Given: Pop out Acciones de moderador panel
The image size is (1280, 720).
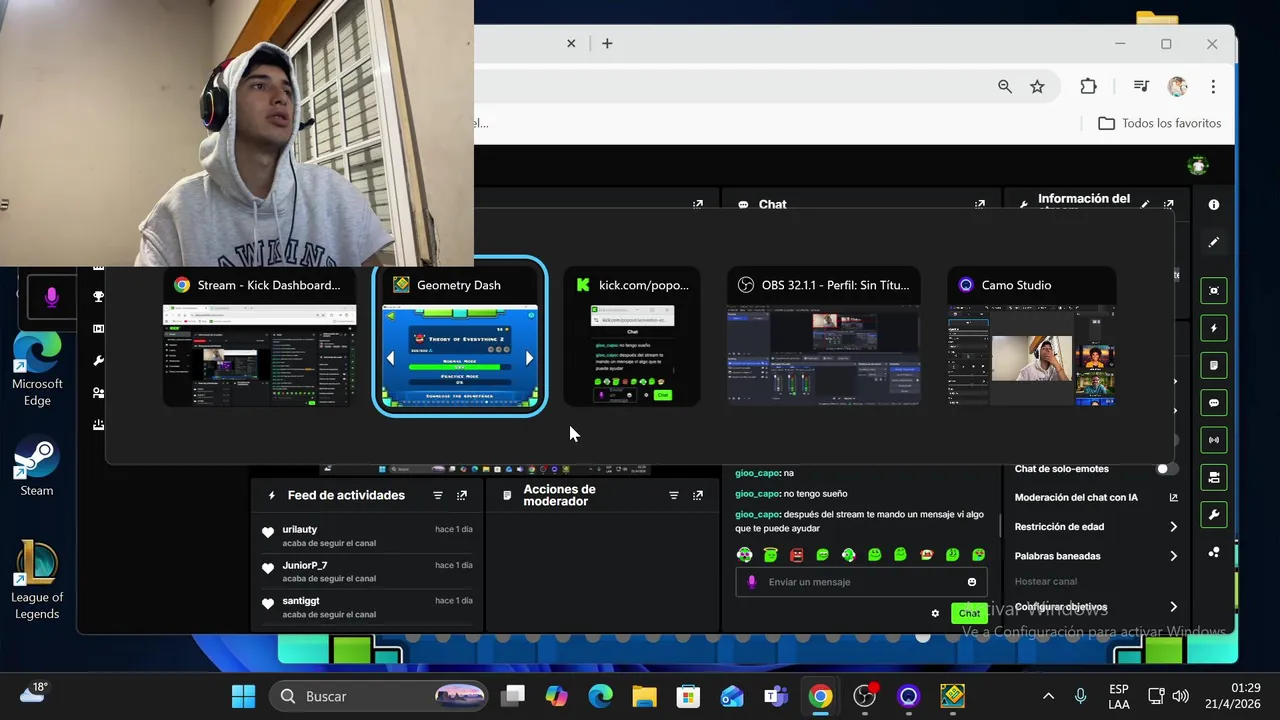Looking at the screenshot, I should [x=698, y=495].
